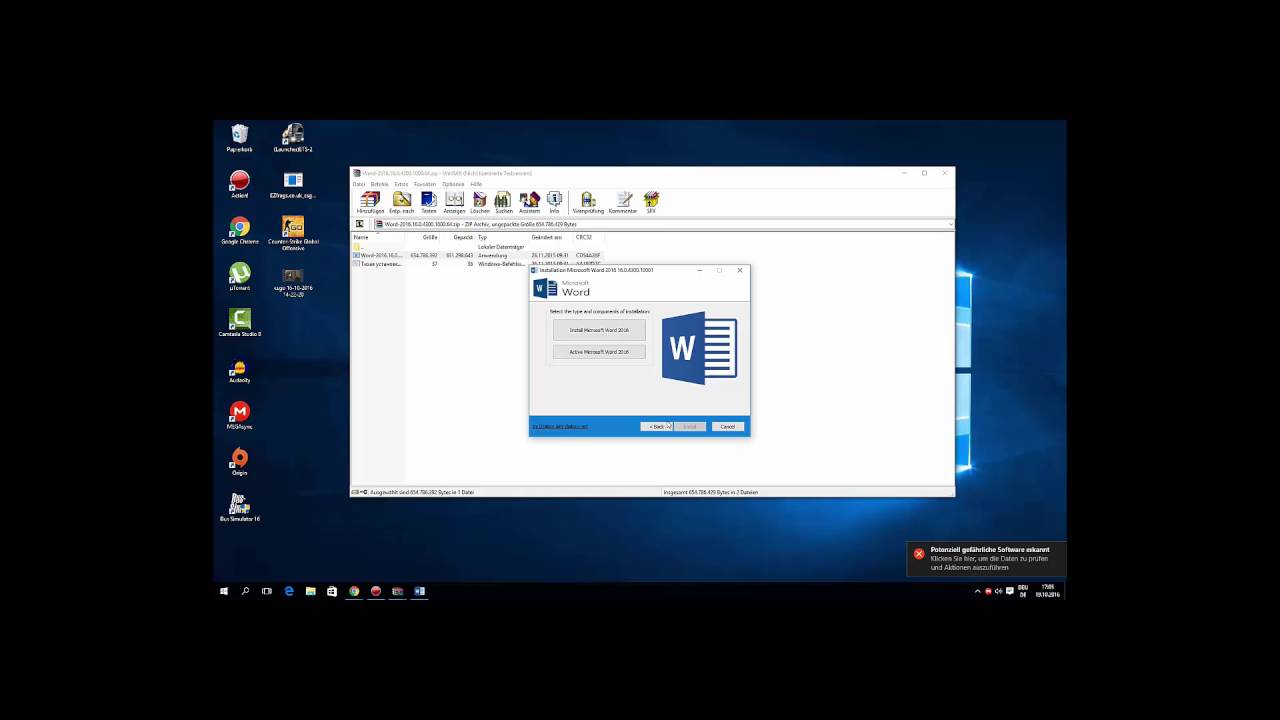The height and width of the screenshot is (720, 1280).
Task: Click Active Microsoft Word 2016 button
Action: pyautogui.click(x=599, y=352)
